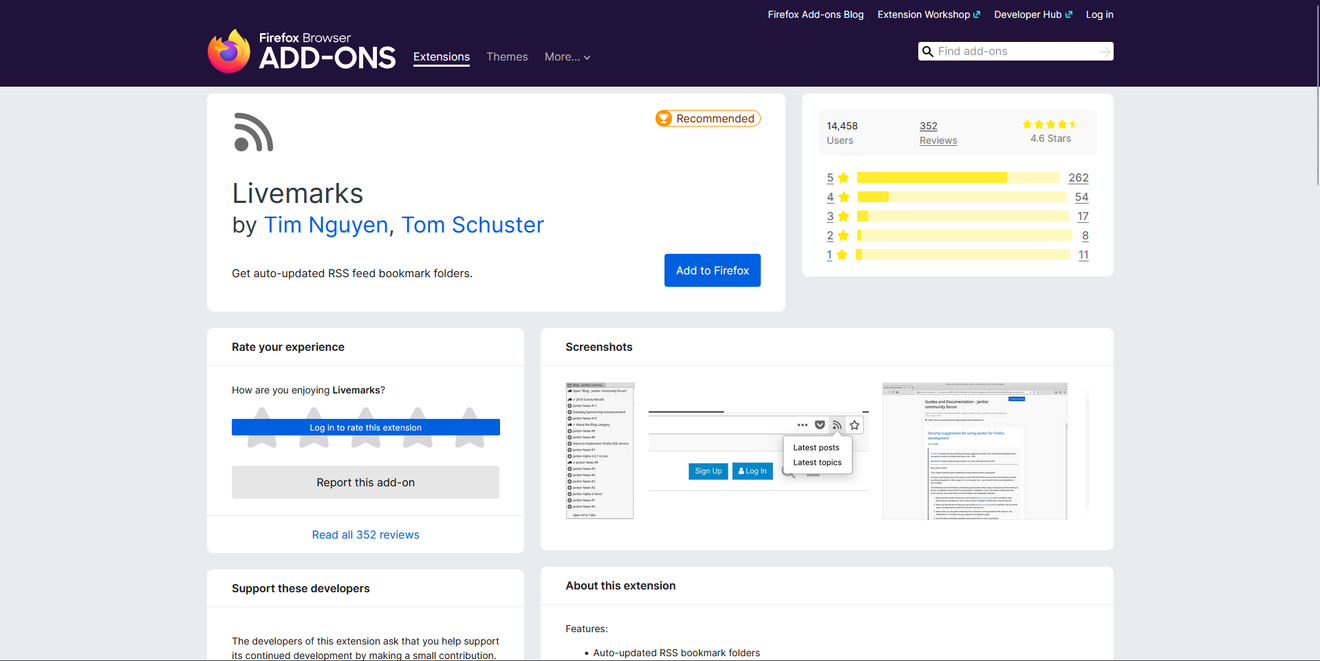Open author Tim Nguyen's profile
Viewport: 1320px width, 661px height.
(x=325, y=225)
